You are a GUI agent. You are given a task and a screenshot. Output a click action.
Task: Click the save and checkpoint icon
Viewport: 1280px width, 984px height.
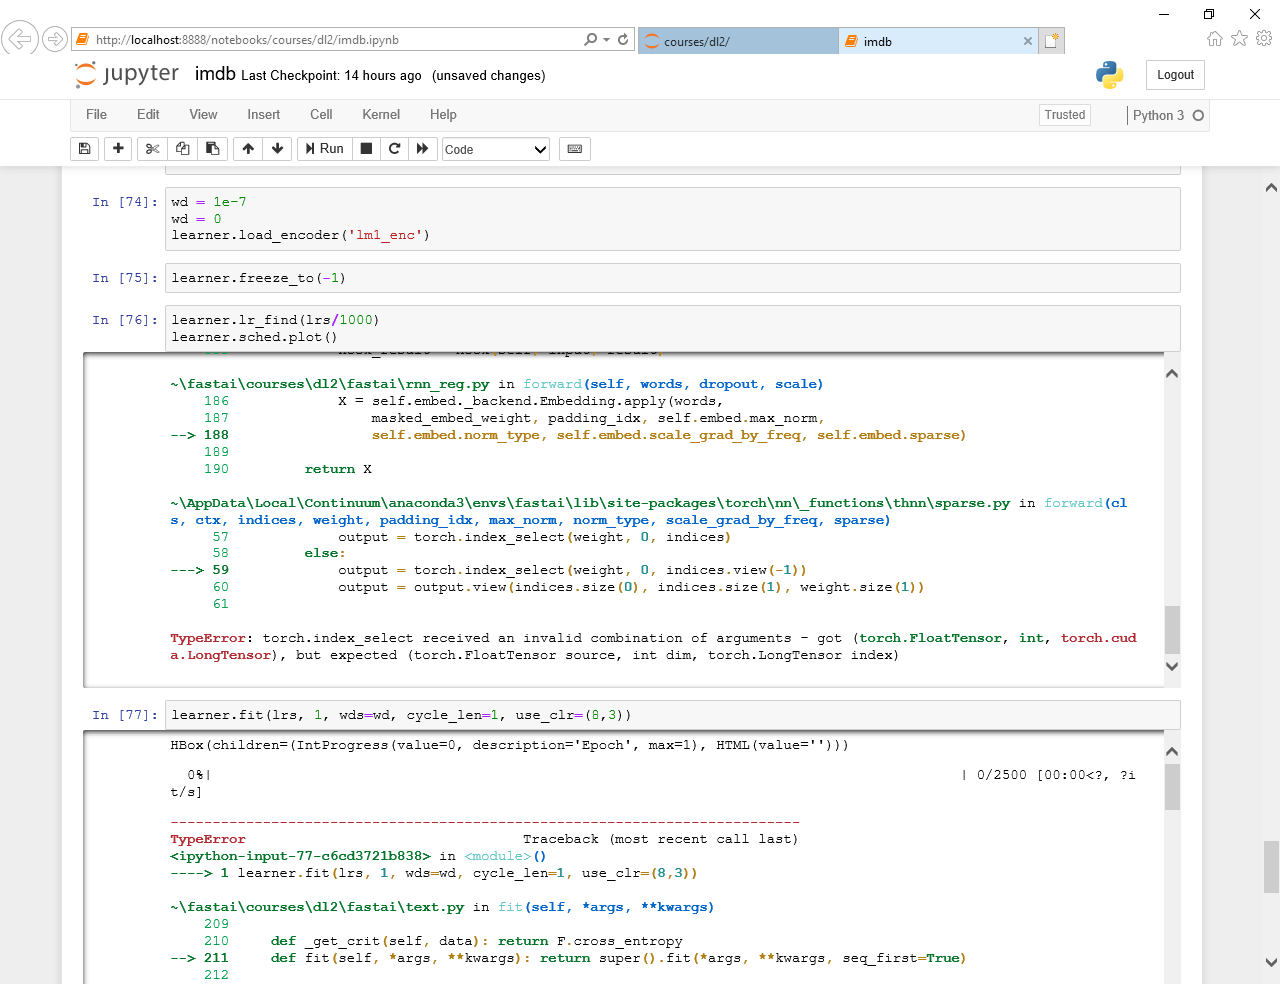point(85,149)
